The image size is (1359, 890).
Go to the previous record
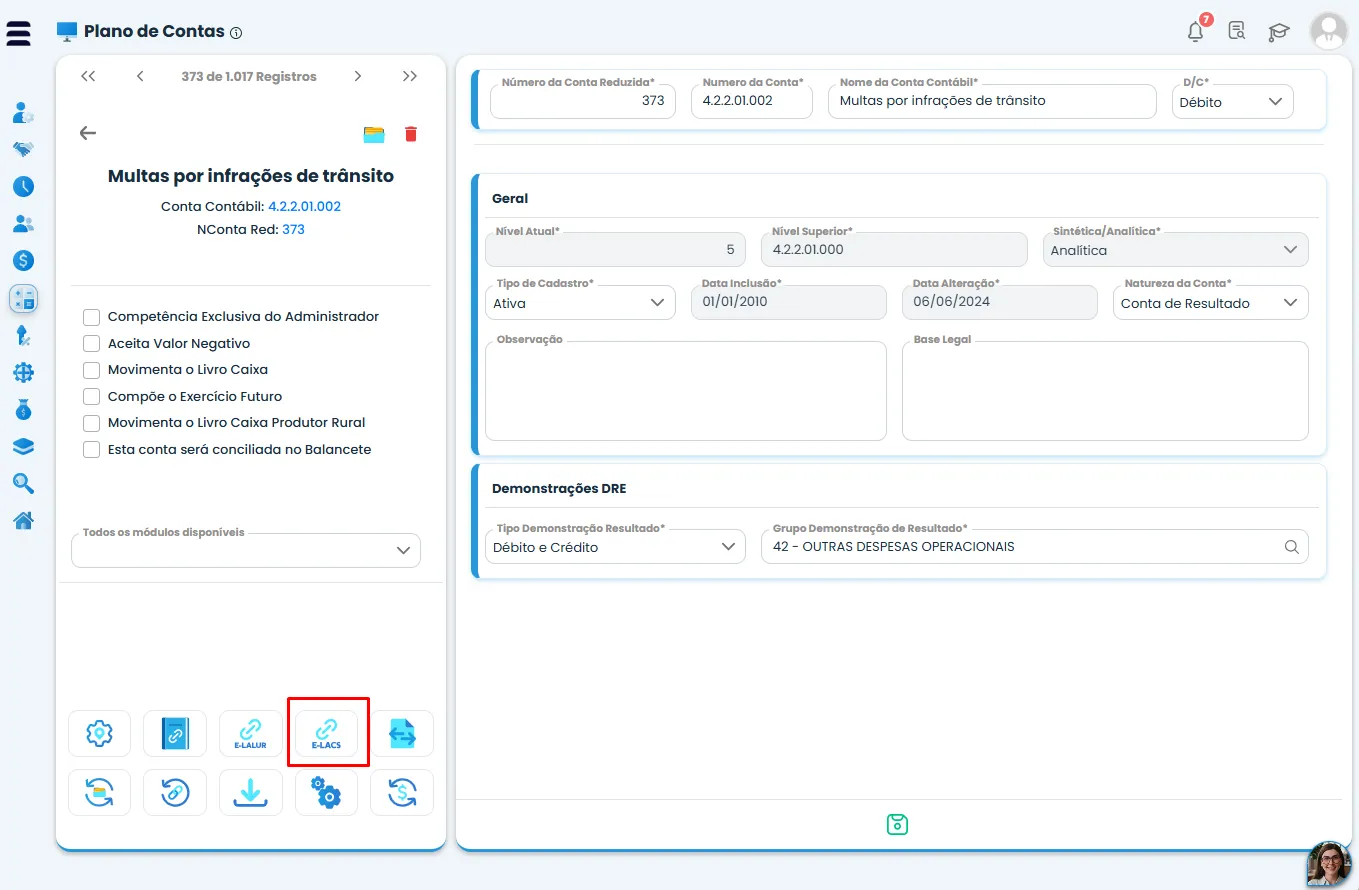click(140, 76)
